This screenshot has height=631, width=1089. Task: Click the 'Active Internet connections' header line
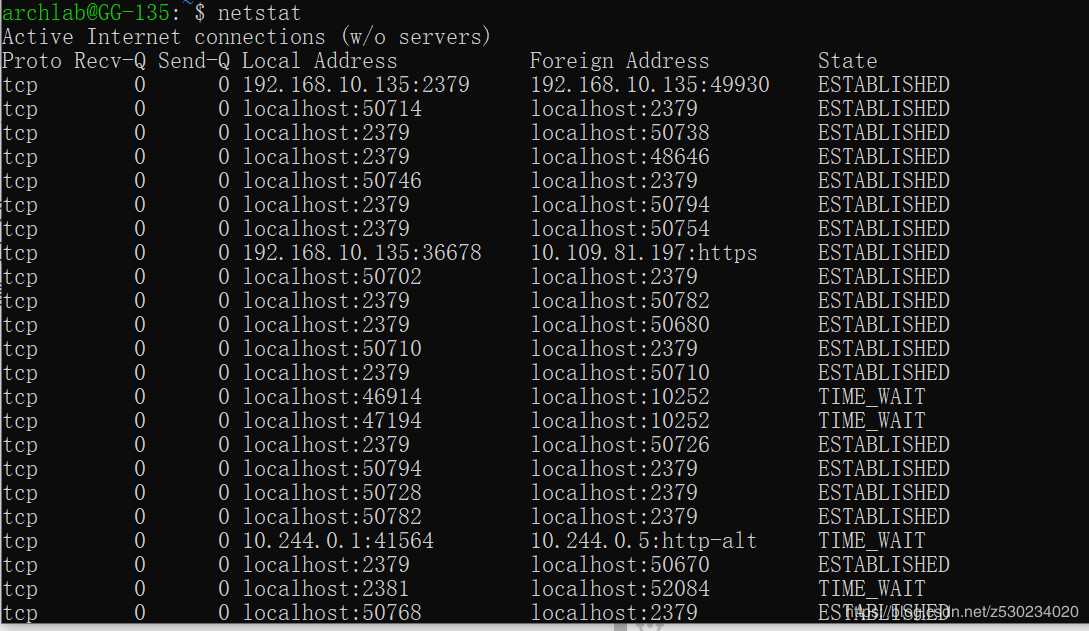click(x=246, y=37)
